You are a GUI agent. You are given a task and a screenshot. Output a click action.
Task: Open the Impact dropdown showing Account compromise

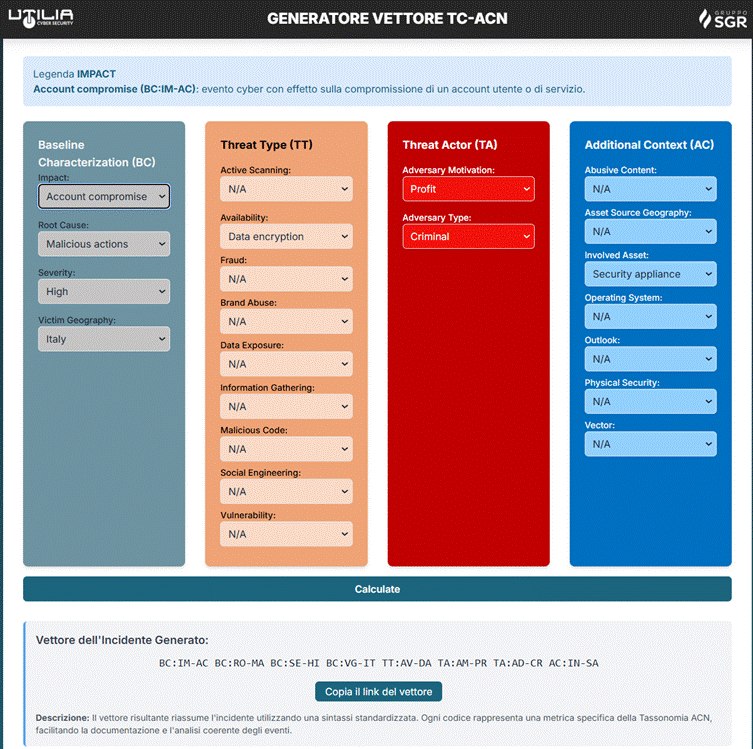tap(104, 197)
